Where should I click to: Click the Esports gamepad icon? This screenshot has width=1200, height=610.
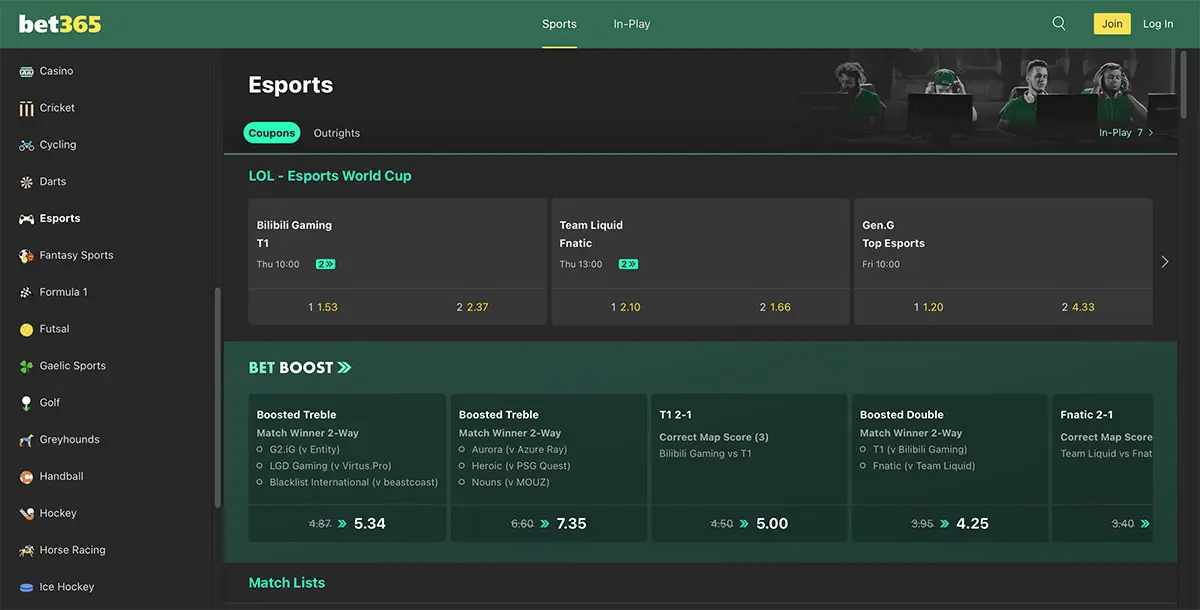click(x=27, y=218)
